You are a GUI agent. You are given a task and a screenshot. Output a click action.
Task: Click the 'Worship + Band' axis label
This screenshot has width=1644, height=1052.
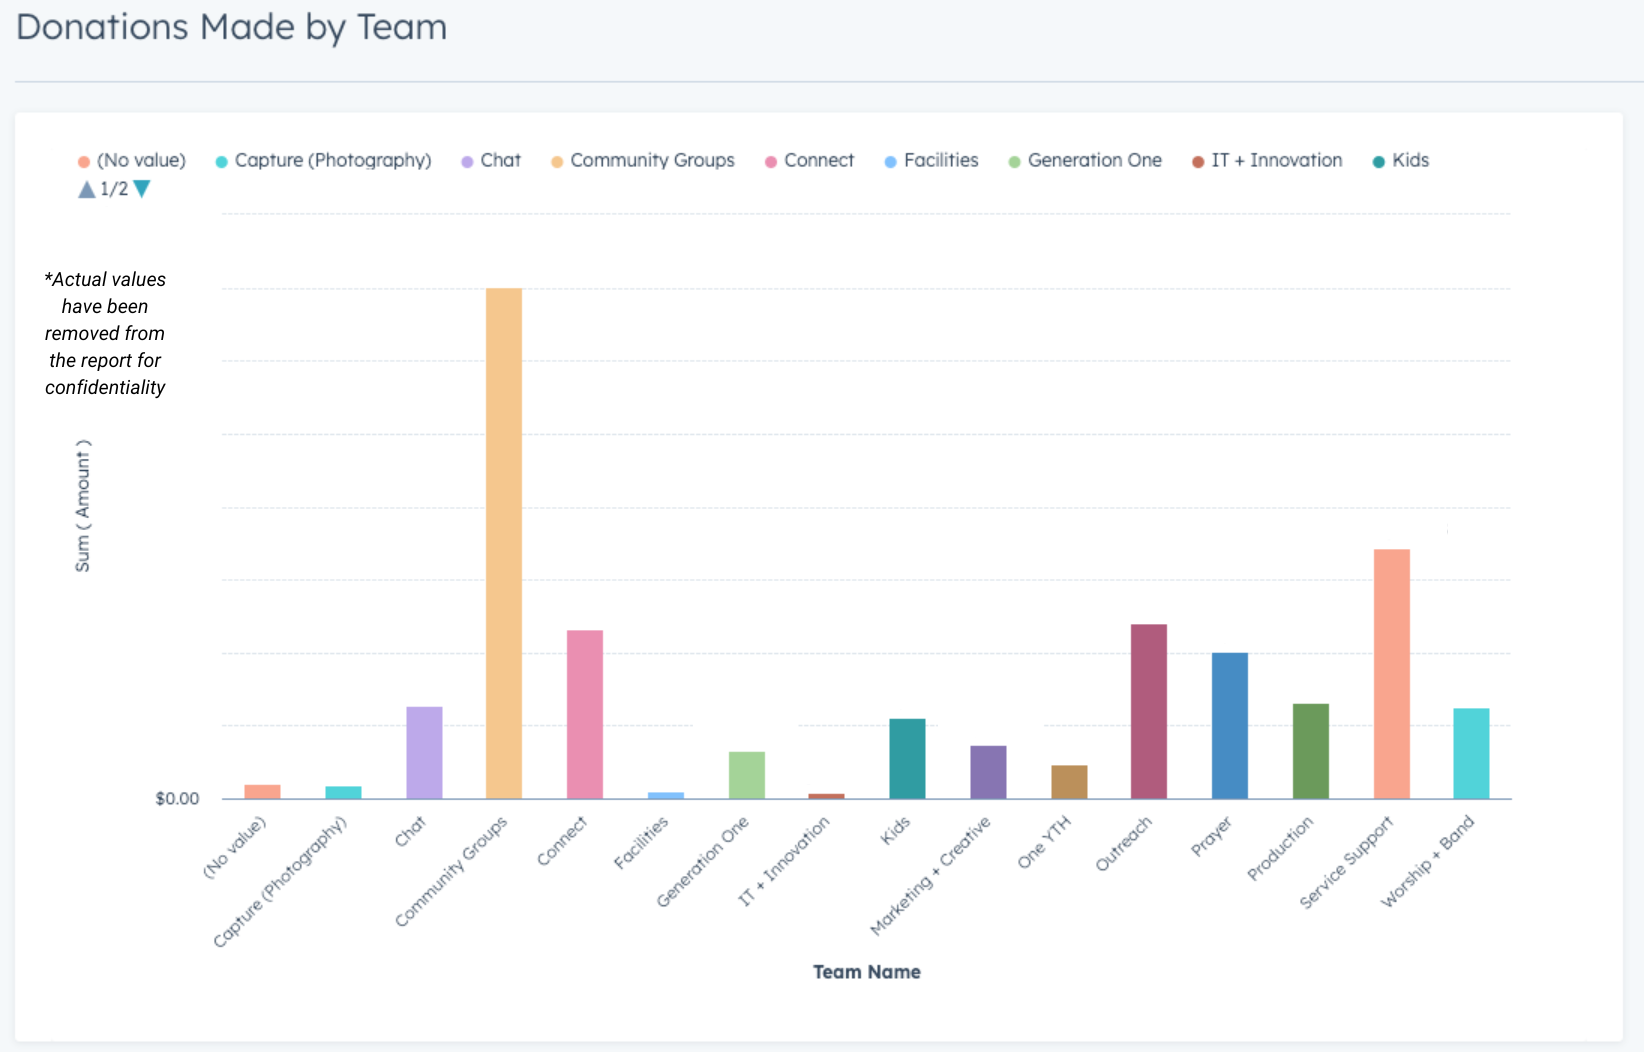[1428, 861]
